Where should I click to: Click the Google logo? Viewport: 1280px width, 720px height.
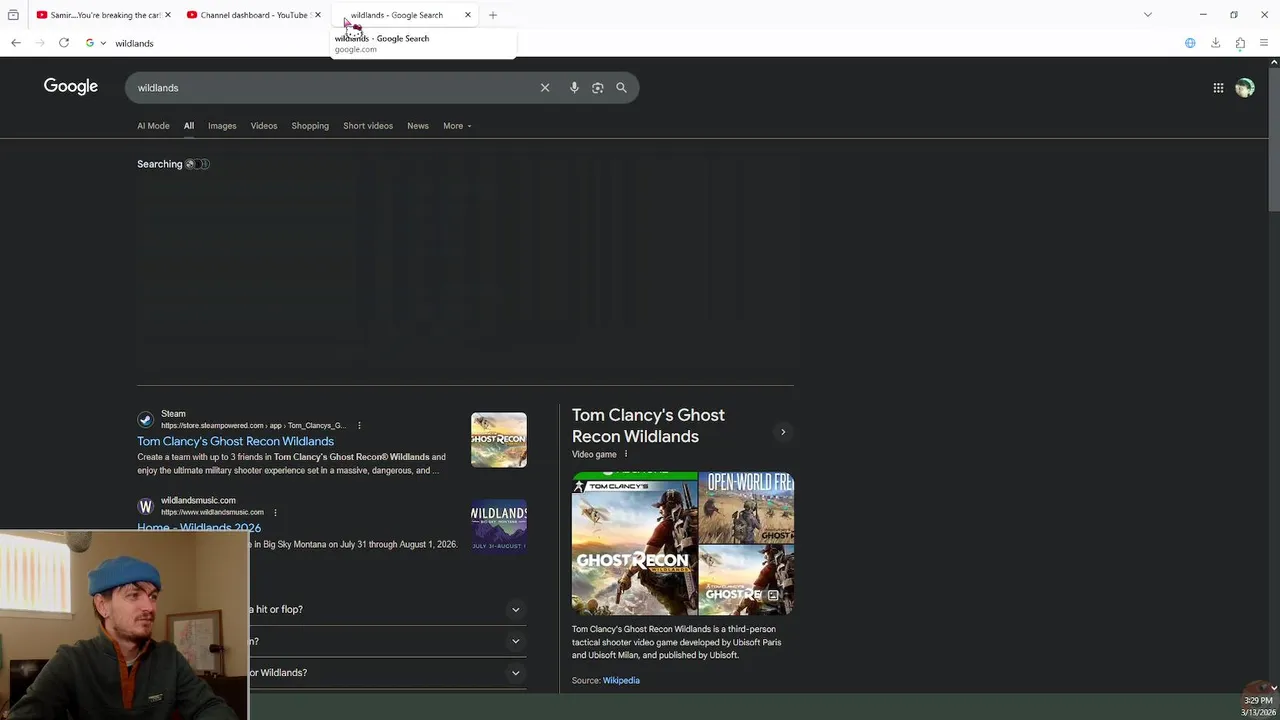coord(71,87)
